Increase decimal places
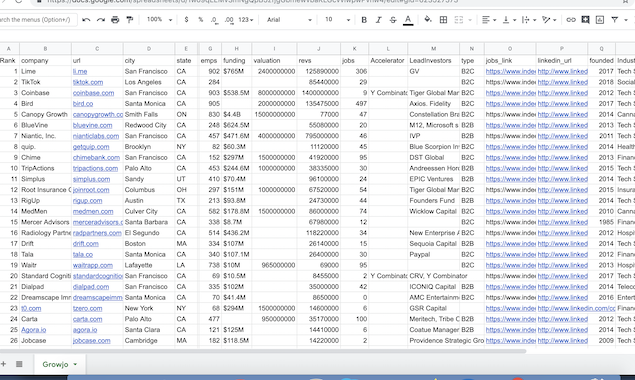The image size is (635, 380). [x=229, y=19]
